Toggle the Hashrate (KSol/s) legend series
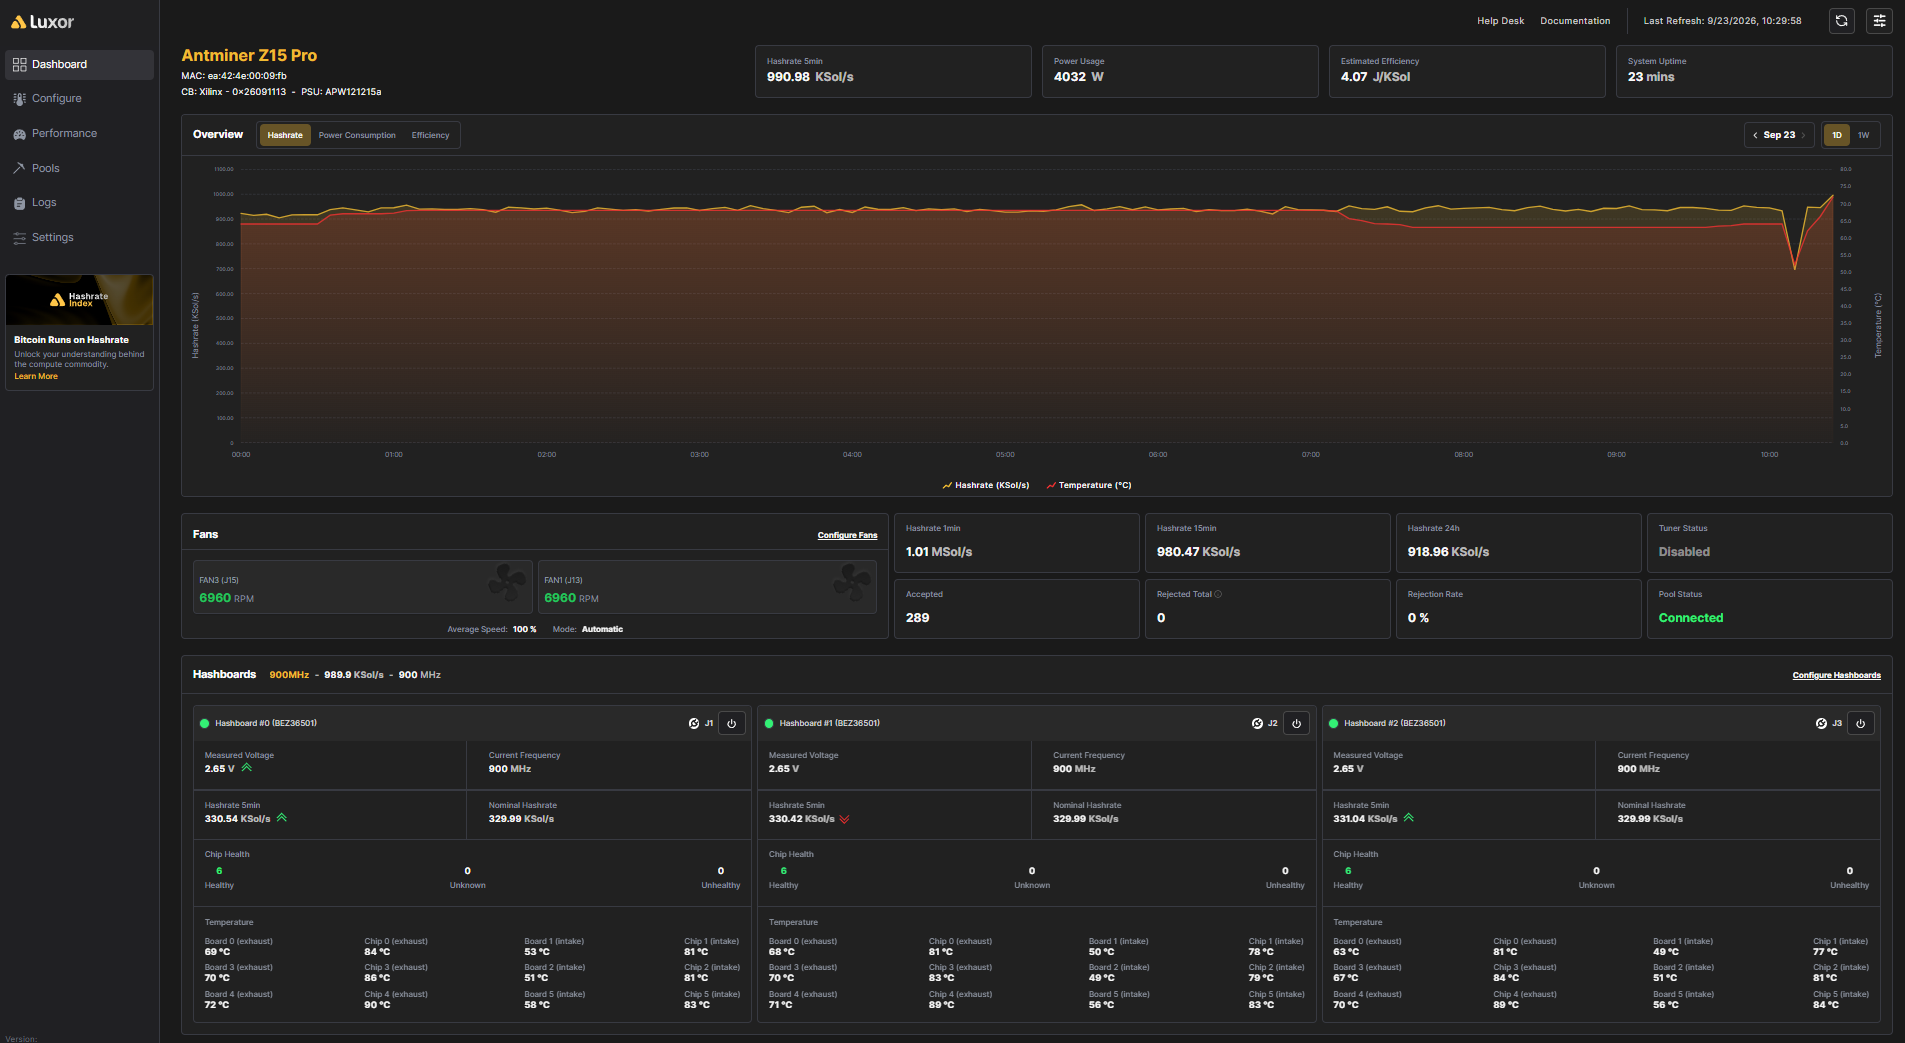 tap(985, 485)
